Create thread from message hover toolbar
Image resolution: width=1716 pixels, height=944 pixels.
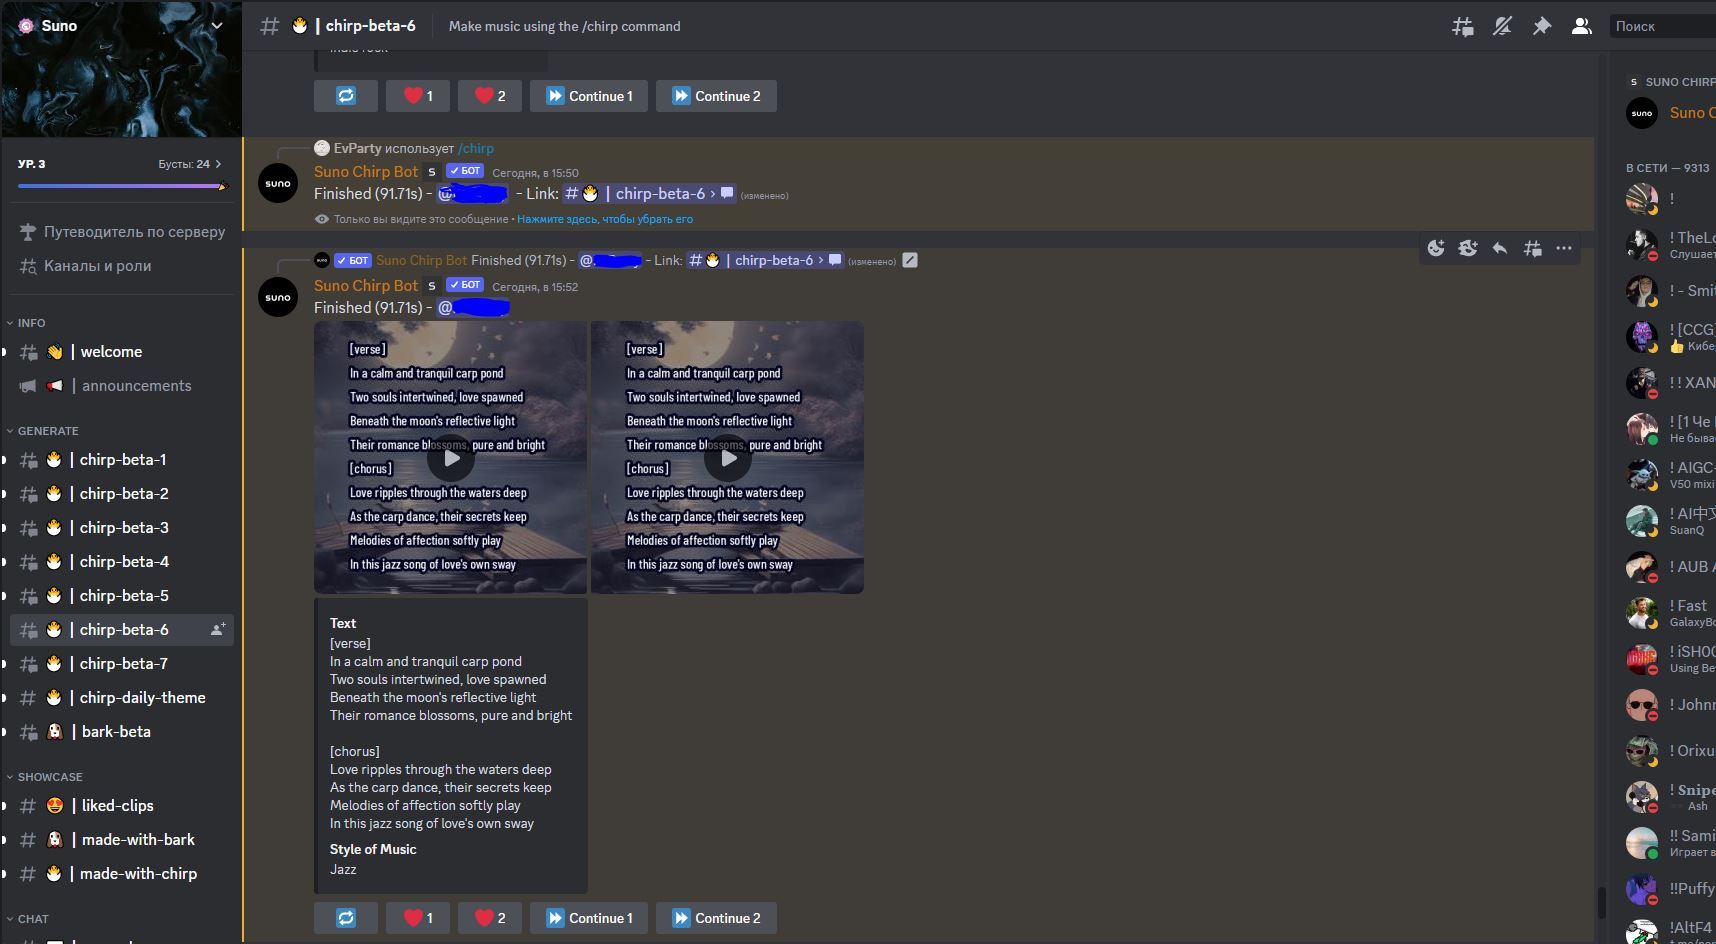coord(1532,248)
